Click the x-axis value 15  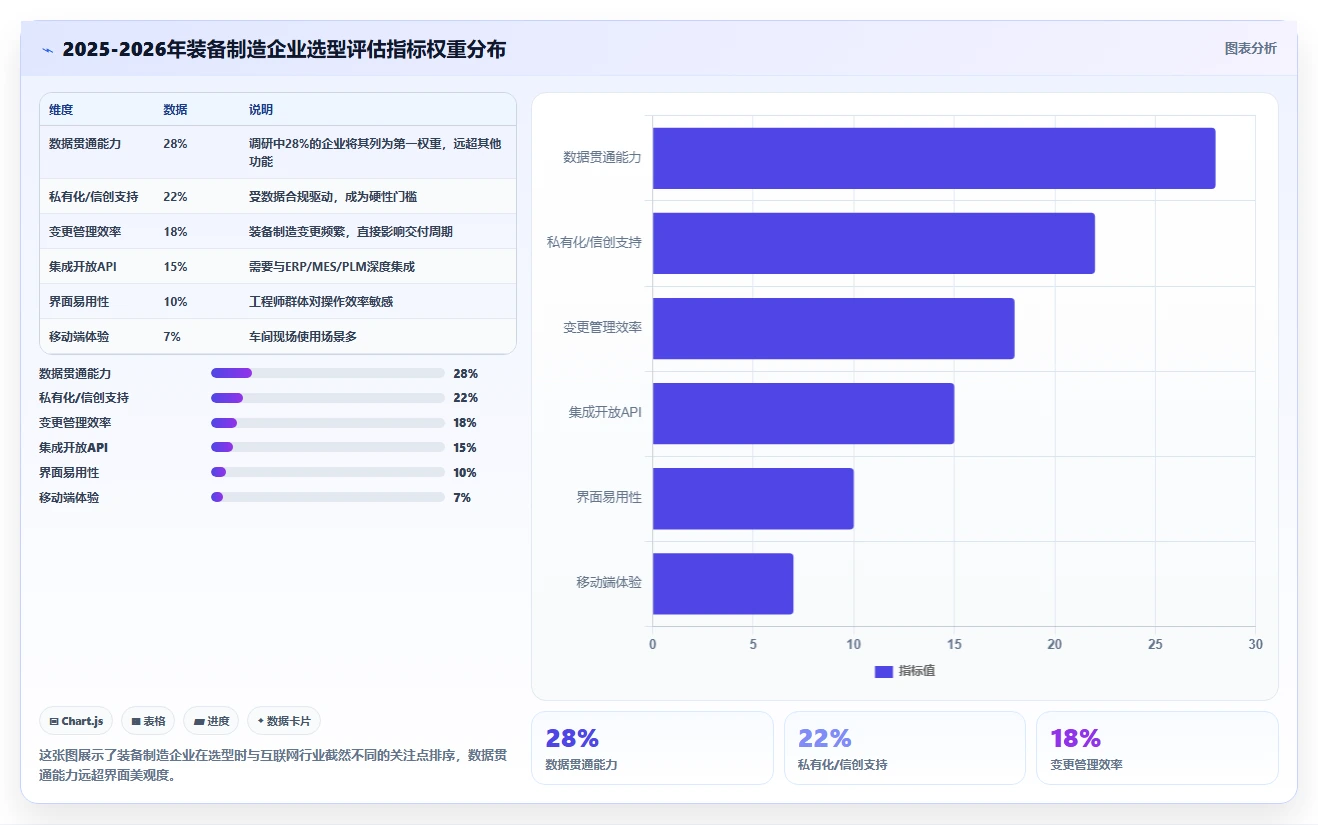click(x=954, y=645)
